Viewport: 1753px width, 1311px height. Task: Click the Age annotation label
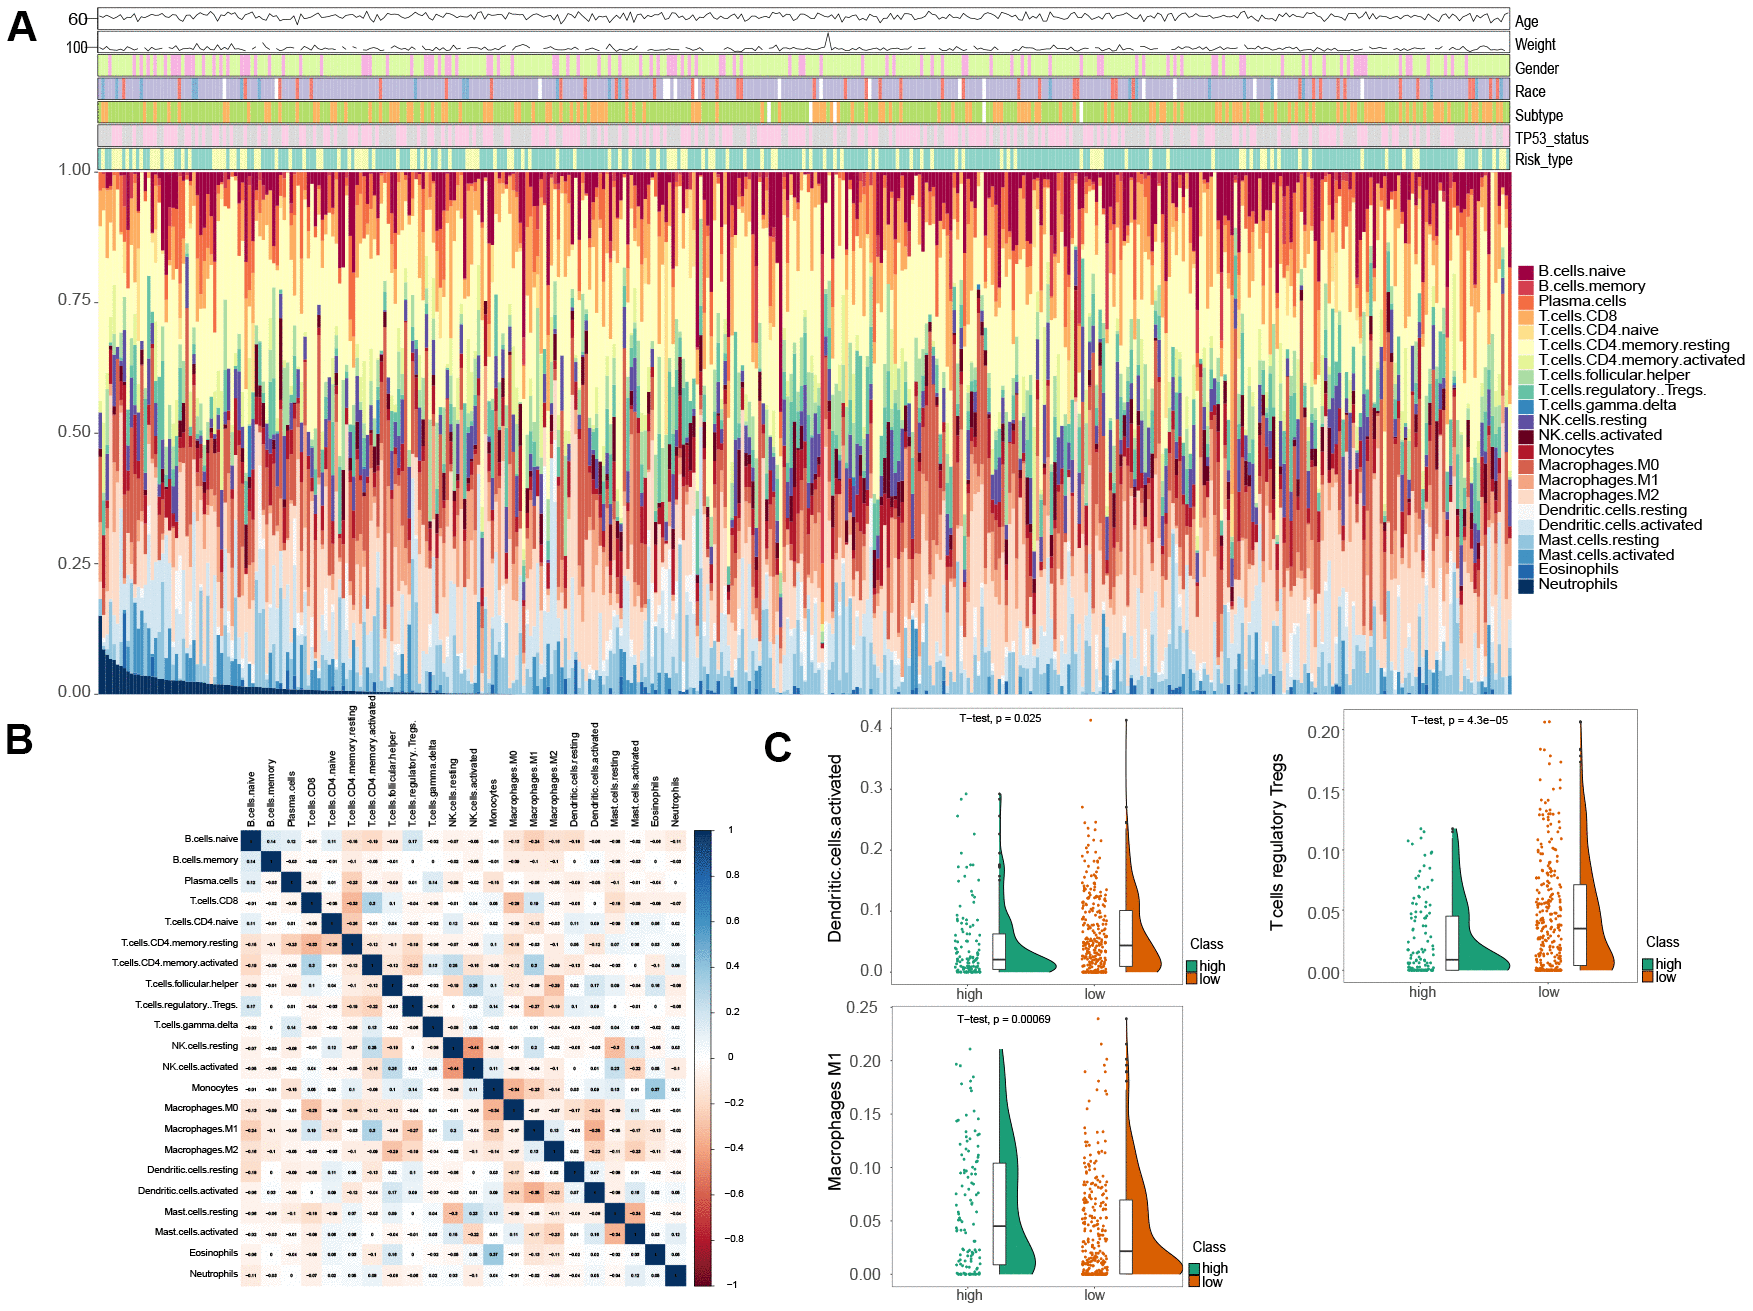click(1526, 21)
